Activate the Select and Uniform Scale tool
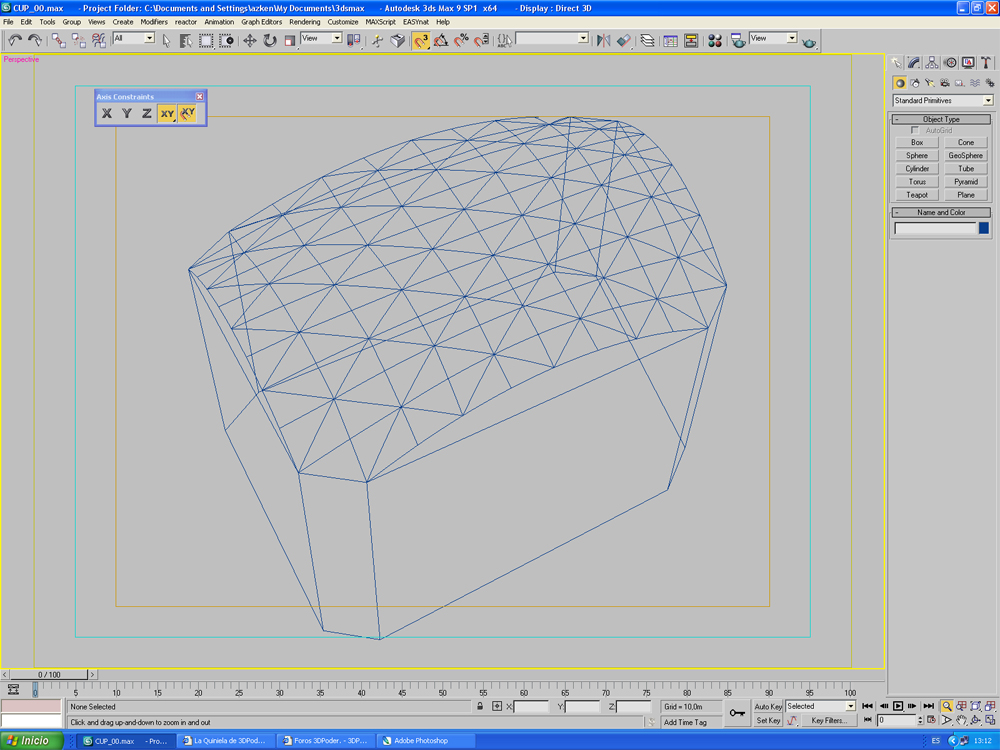 290,41
